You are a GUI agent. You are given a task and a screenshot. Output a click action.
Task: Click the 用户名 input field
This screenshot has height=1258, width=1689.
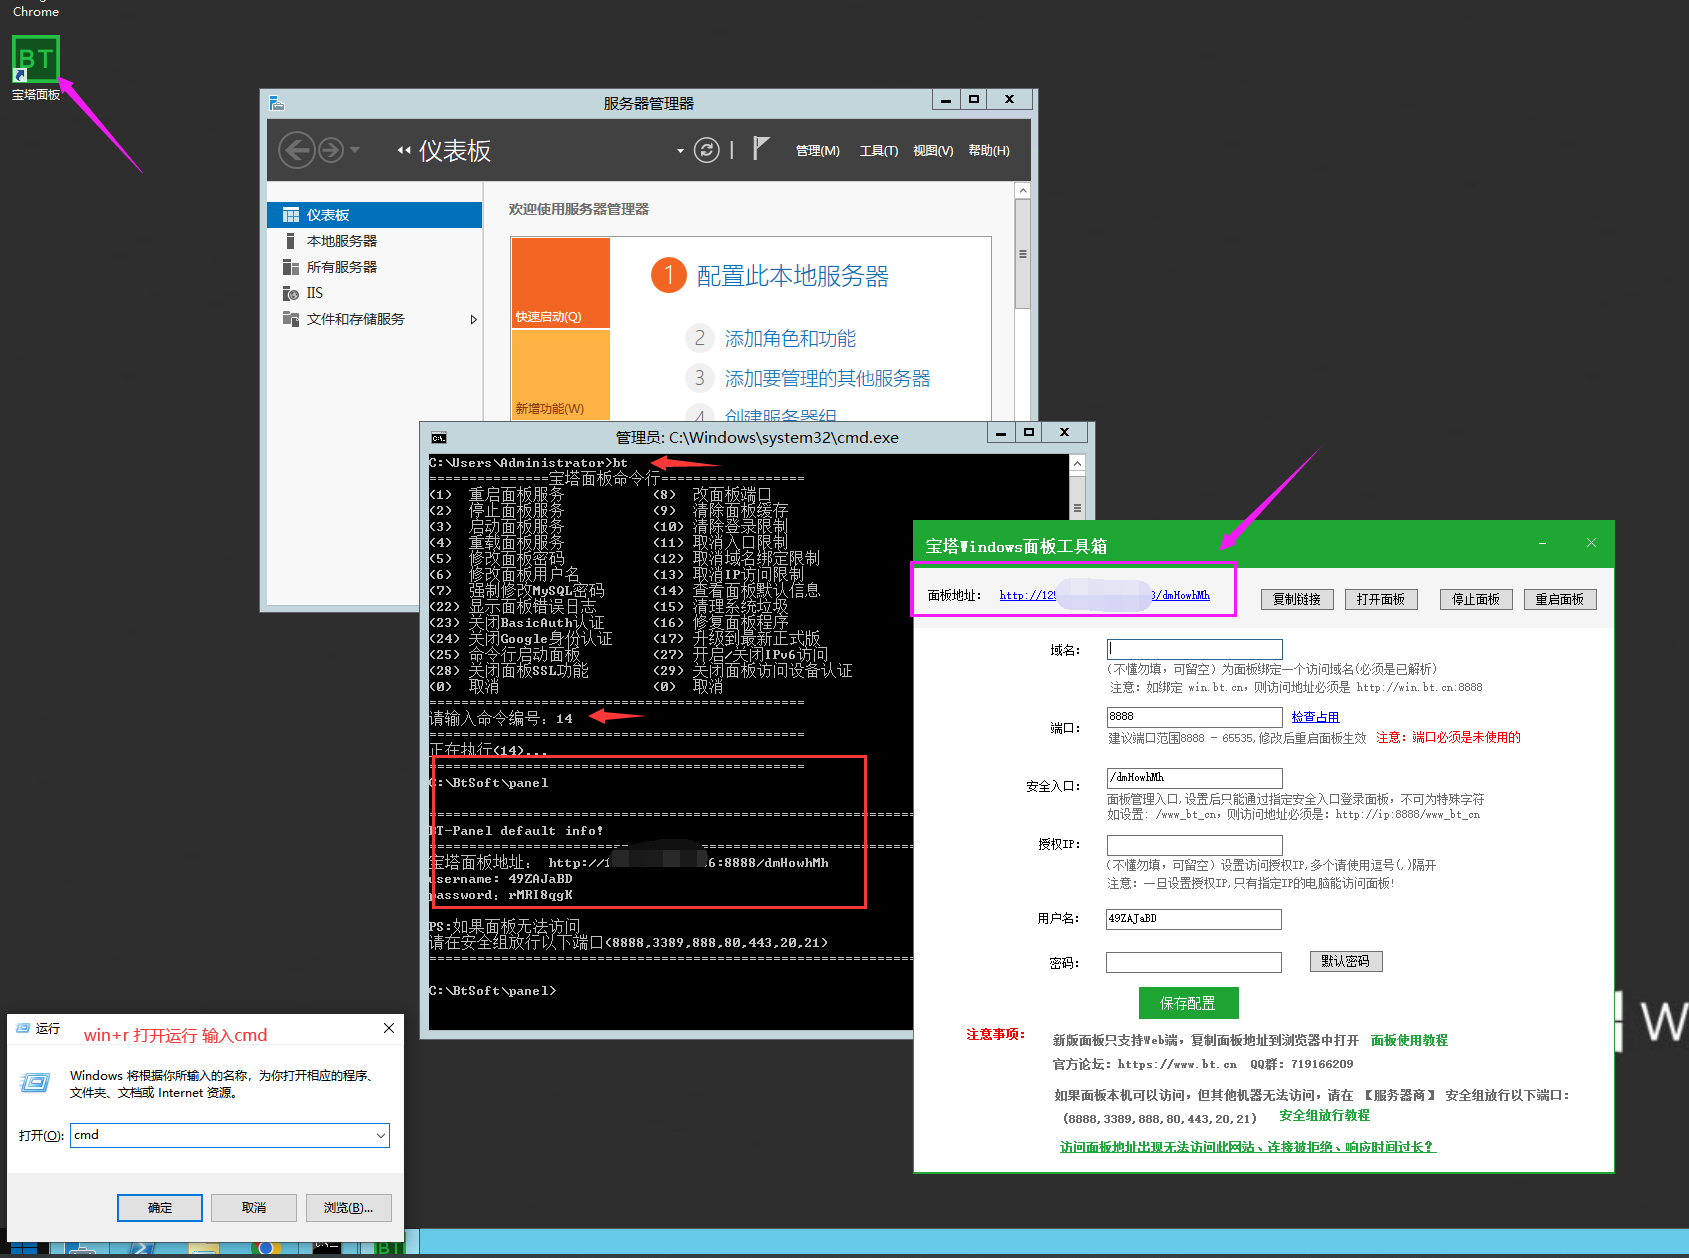pyautogui.click(x=1194, y=919)
